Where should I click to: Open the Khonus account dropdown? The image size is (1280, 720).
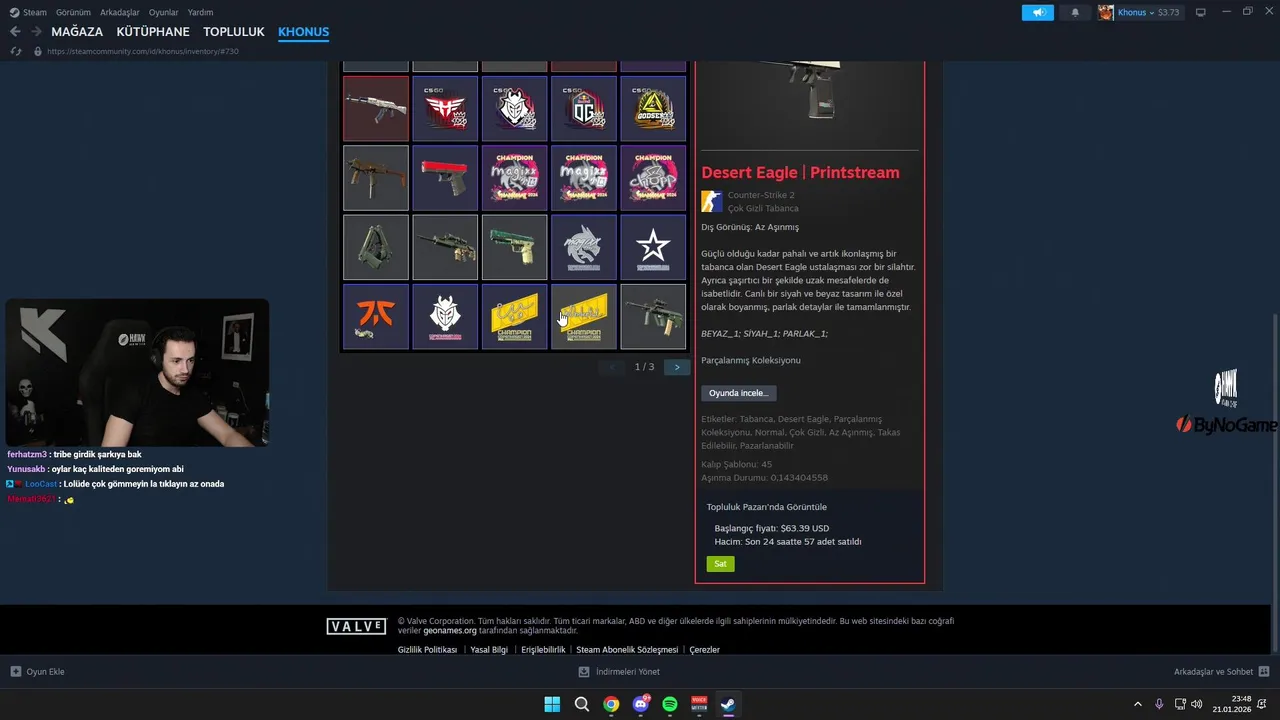1148,12
